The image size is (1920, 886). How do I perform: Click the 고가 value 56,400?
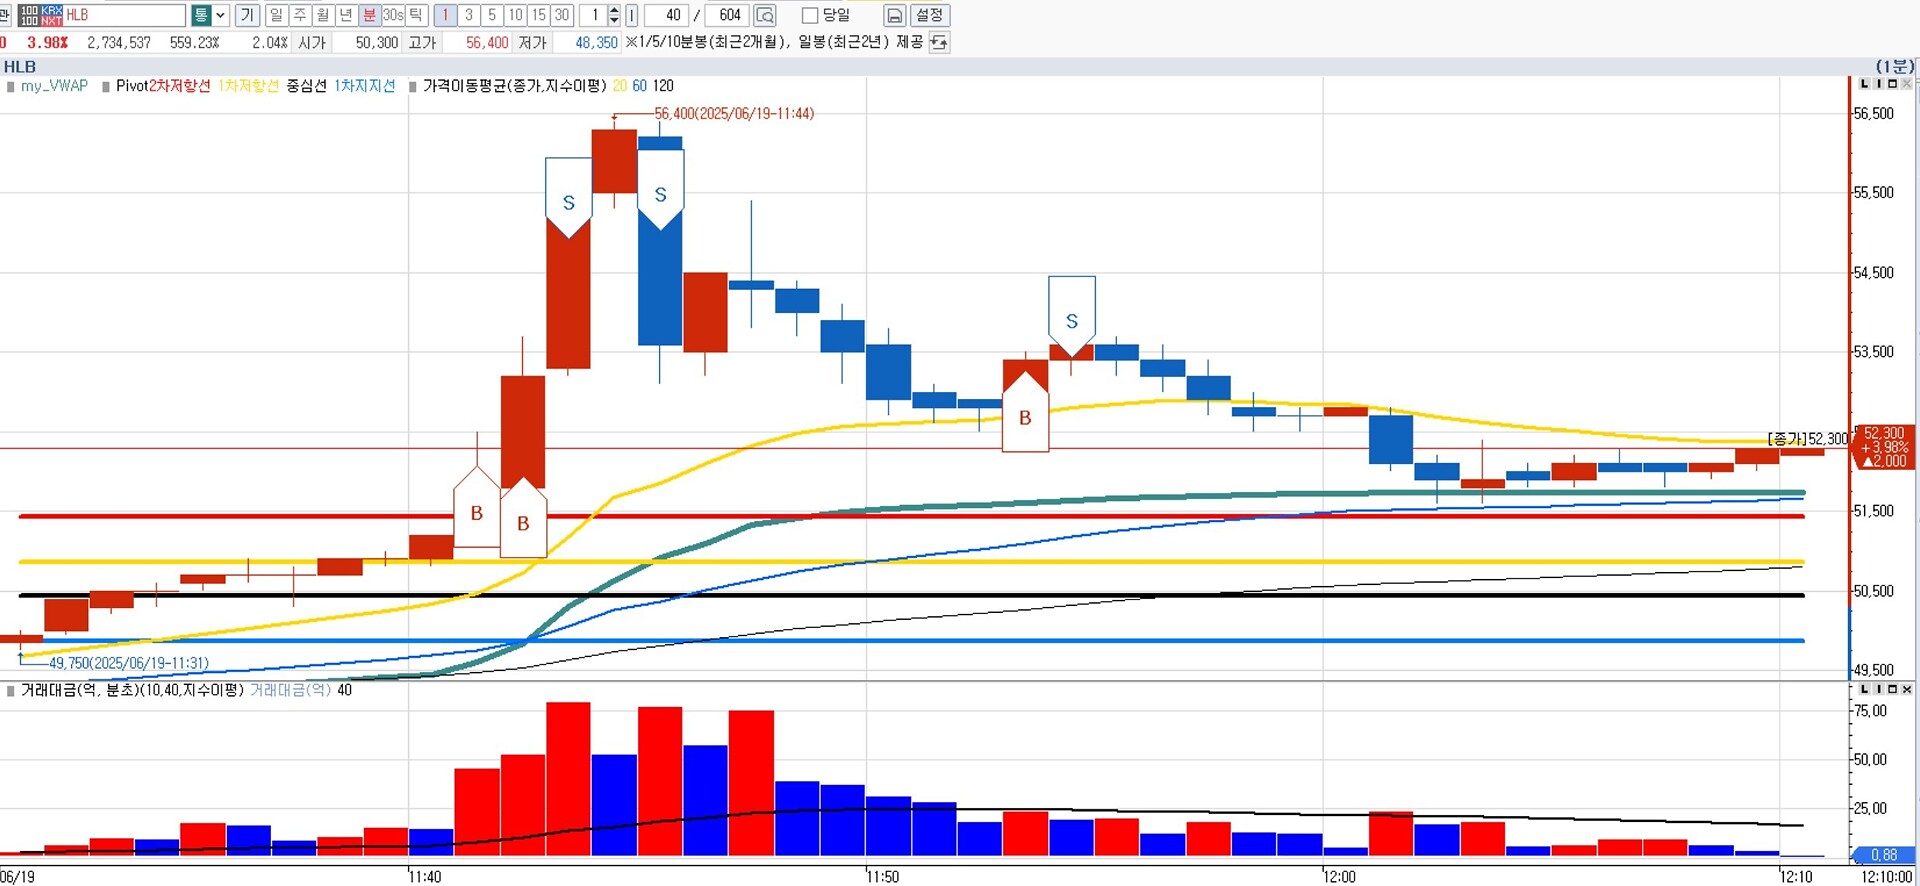pos(487,42)
